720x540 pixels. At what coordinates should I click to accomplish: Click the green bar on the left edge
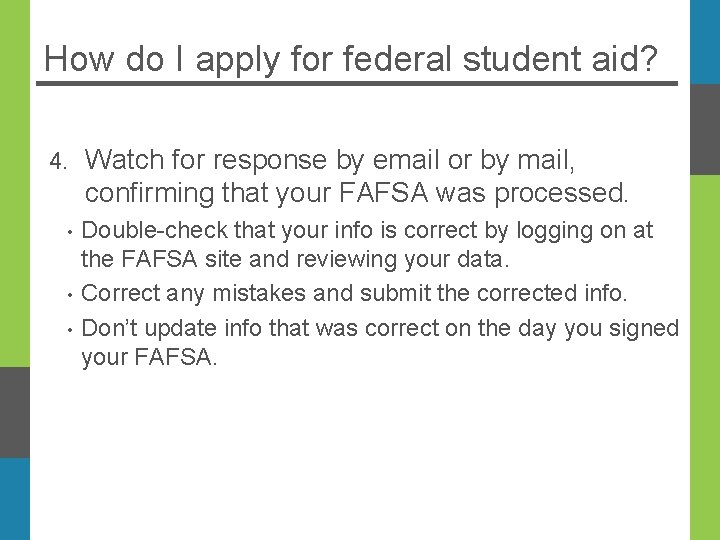point(14,180)
